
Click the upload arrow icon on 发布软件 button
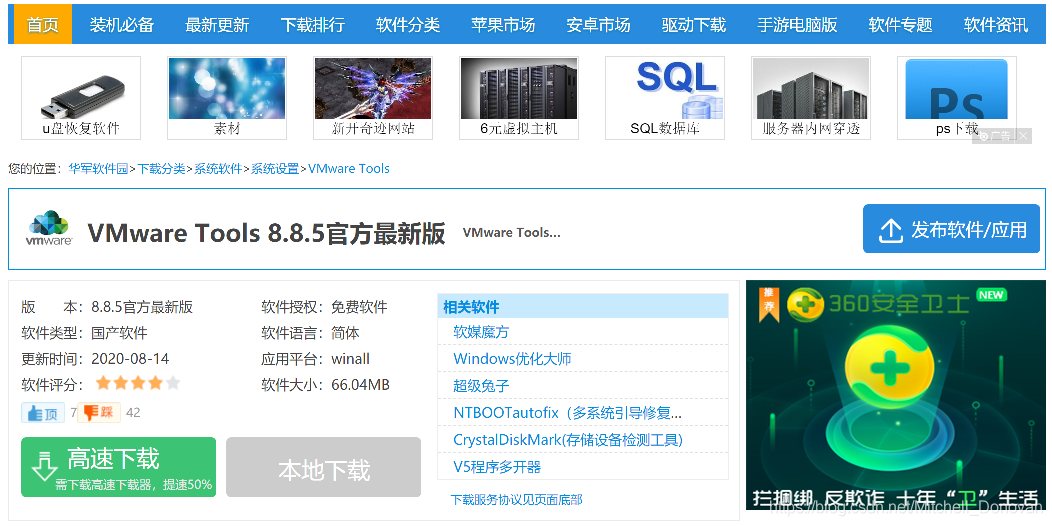[x=890, y=230]
